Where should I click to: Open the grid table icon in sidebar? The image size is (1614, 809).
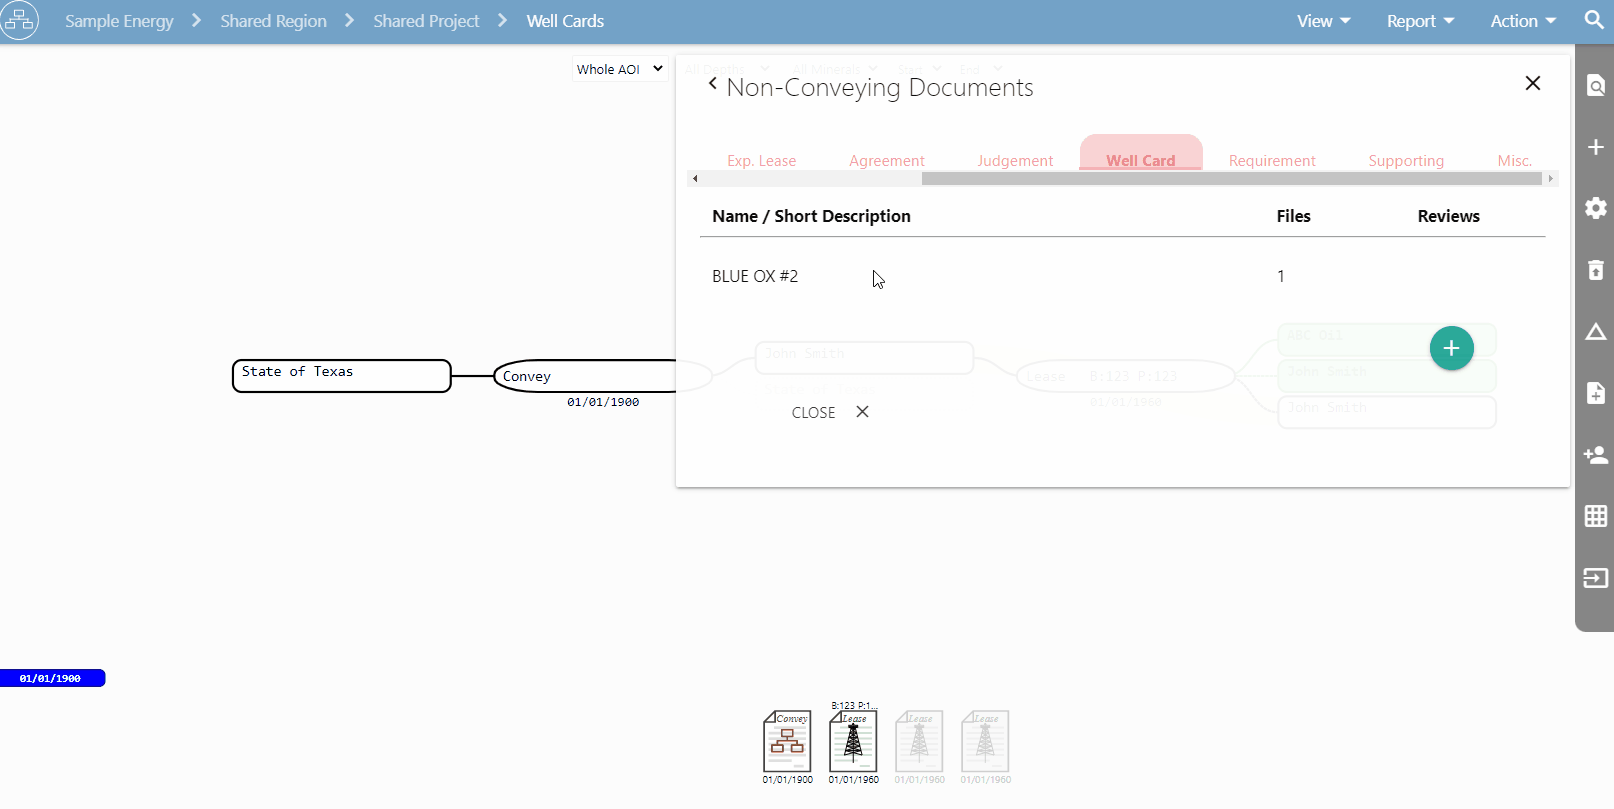coord(1595,516)
